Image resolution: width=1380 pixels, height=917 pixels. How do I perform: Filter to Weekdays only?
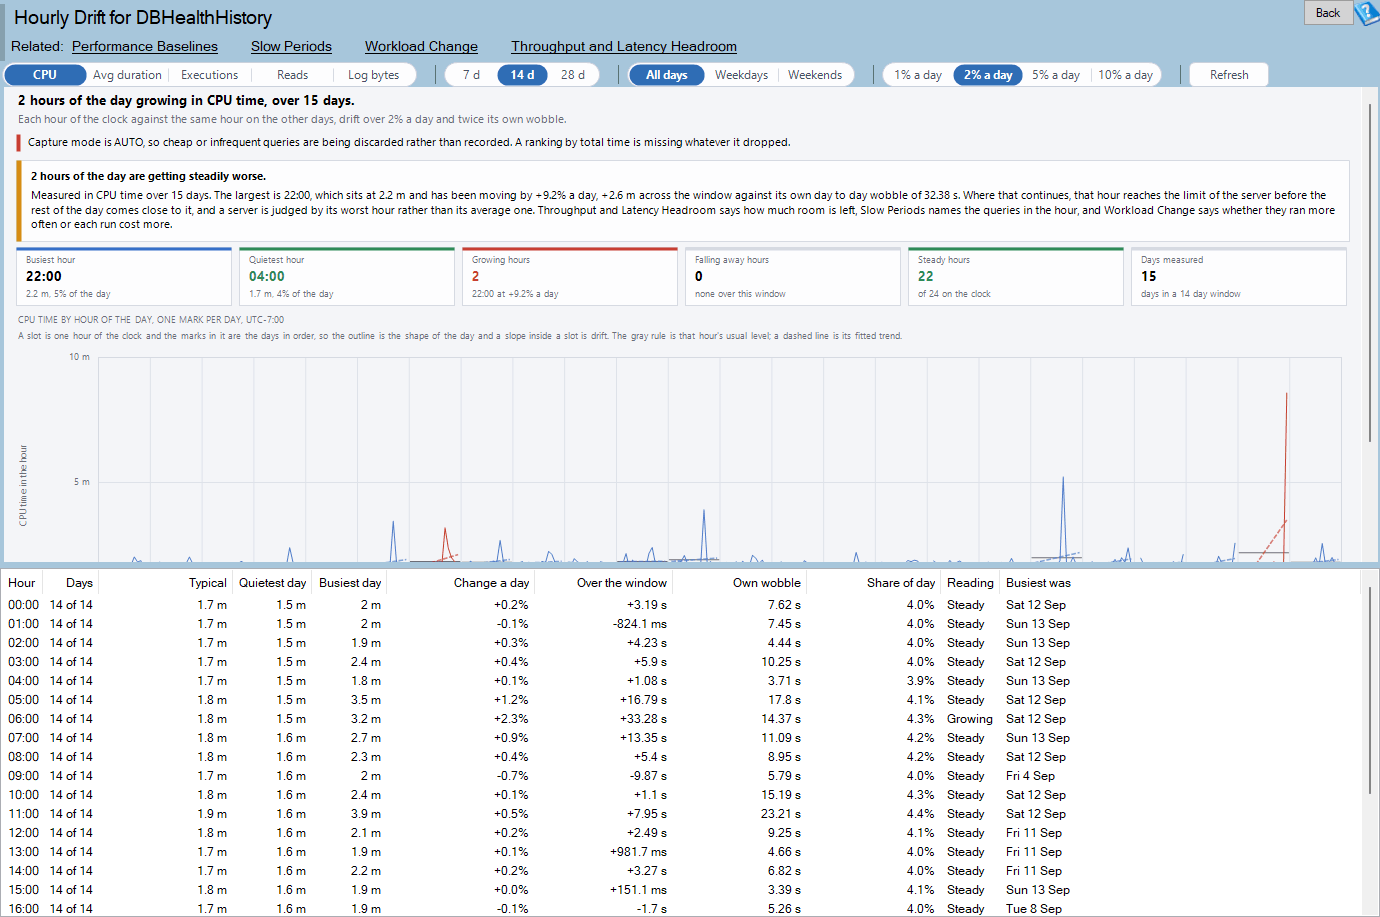(x=741, y=75)
